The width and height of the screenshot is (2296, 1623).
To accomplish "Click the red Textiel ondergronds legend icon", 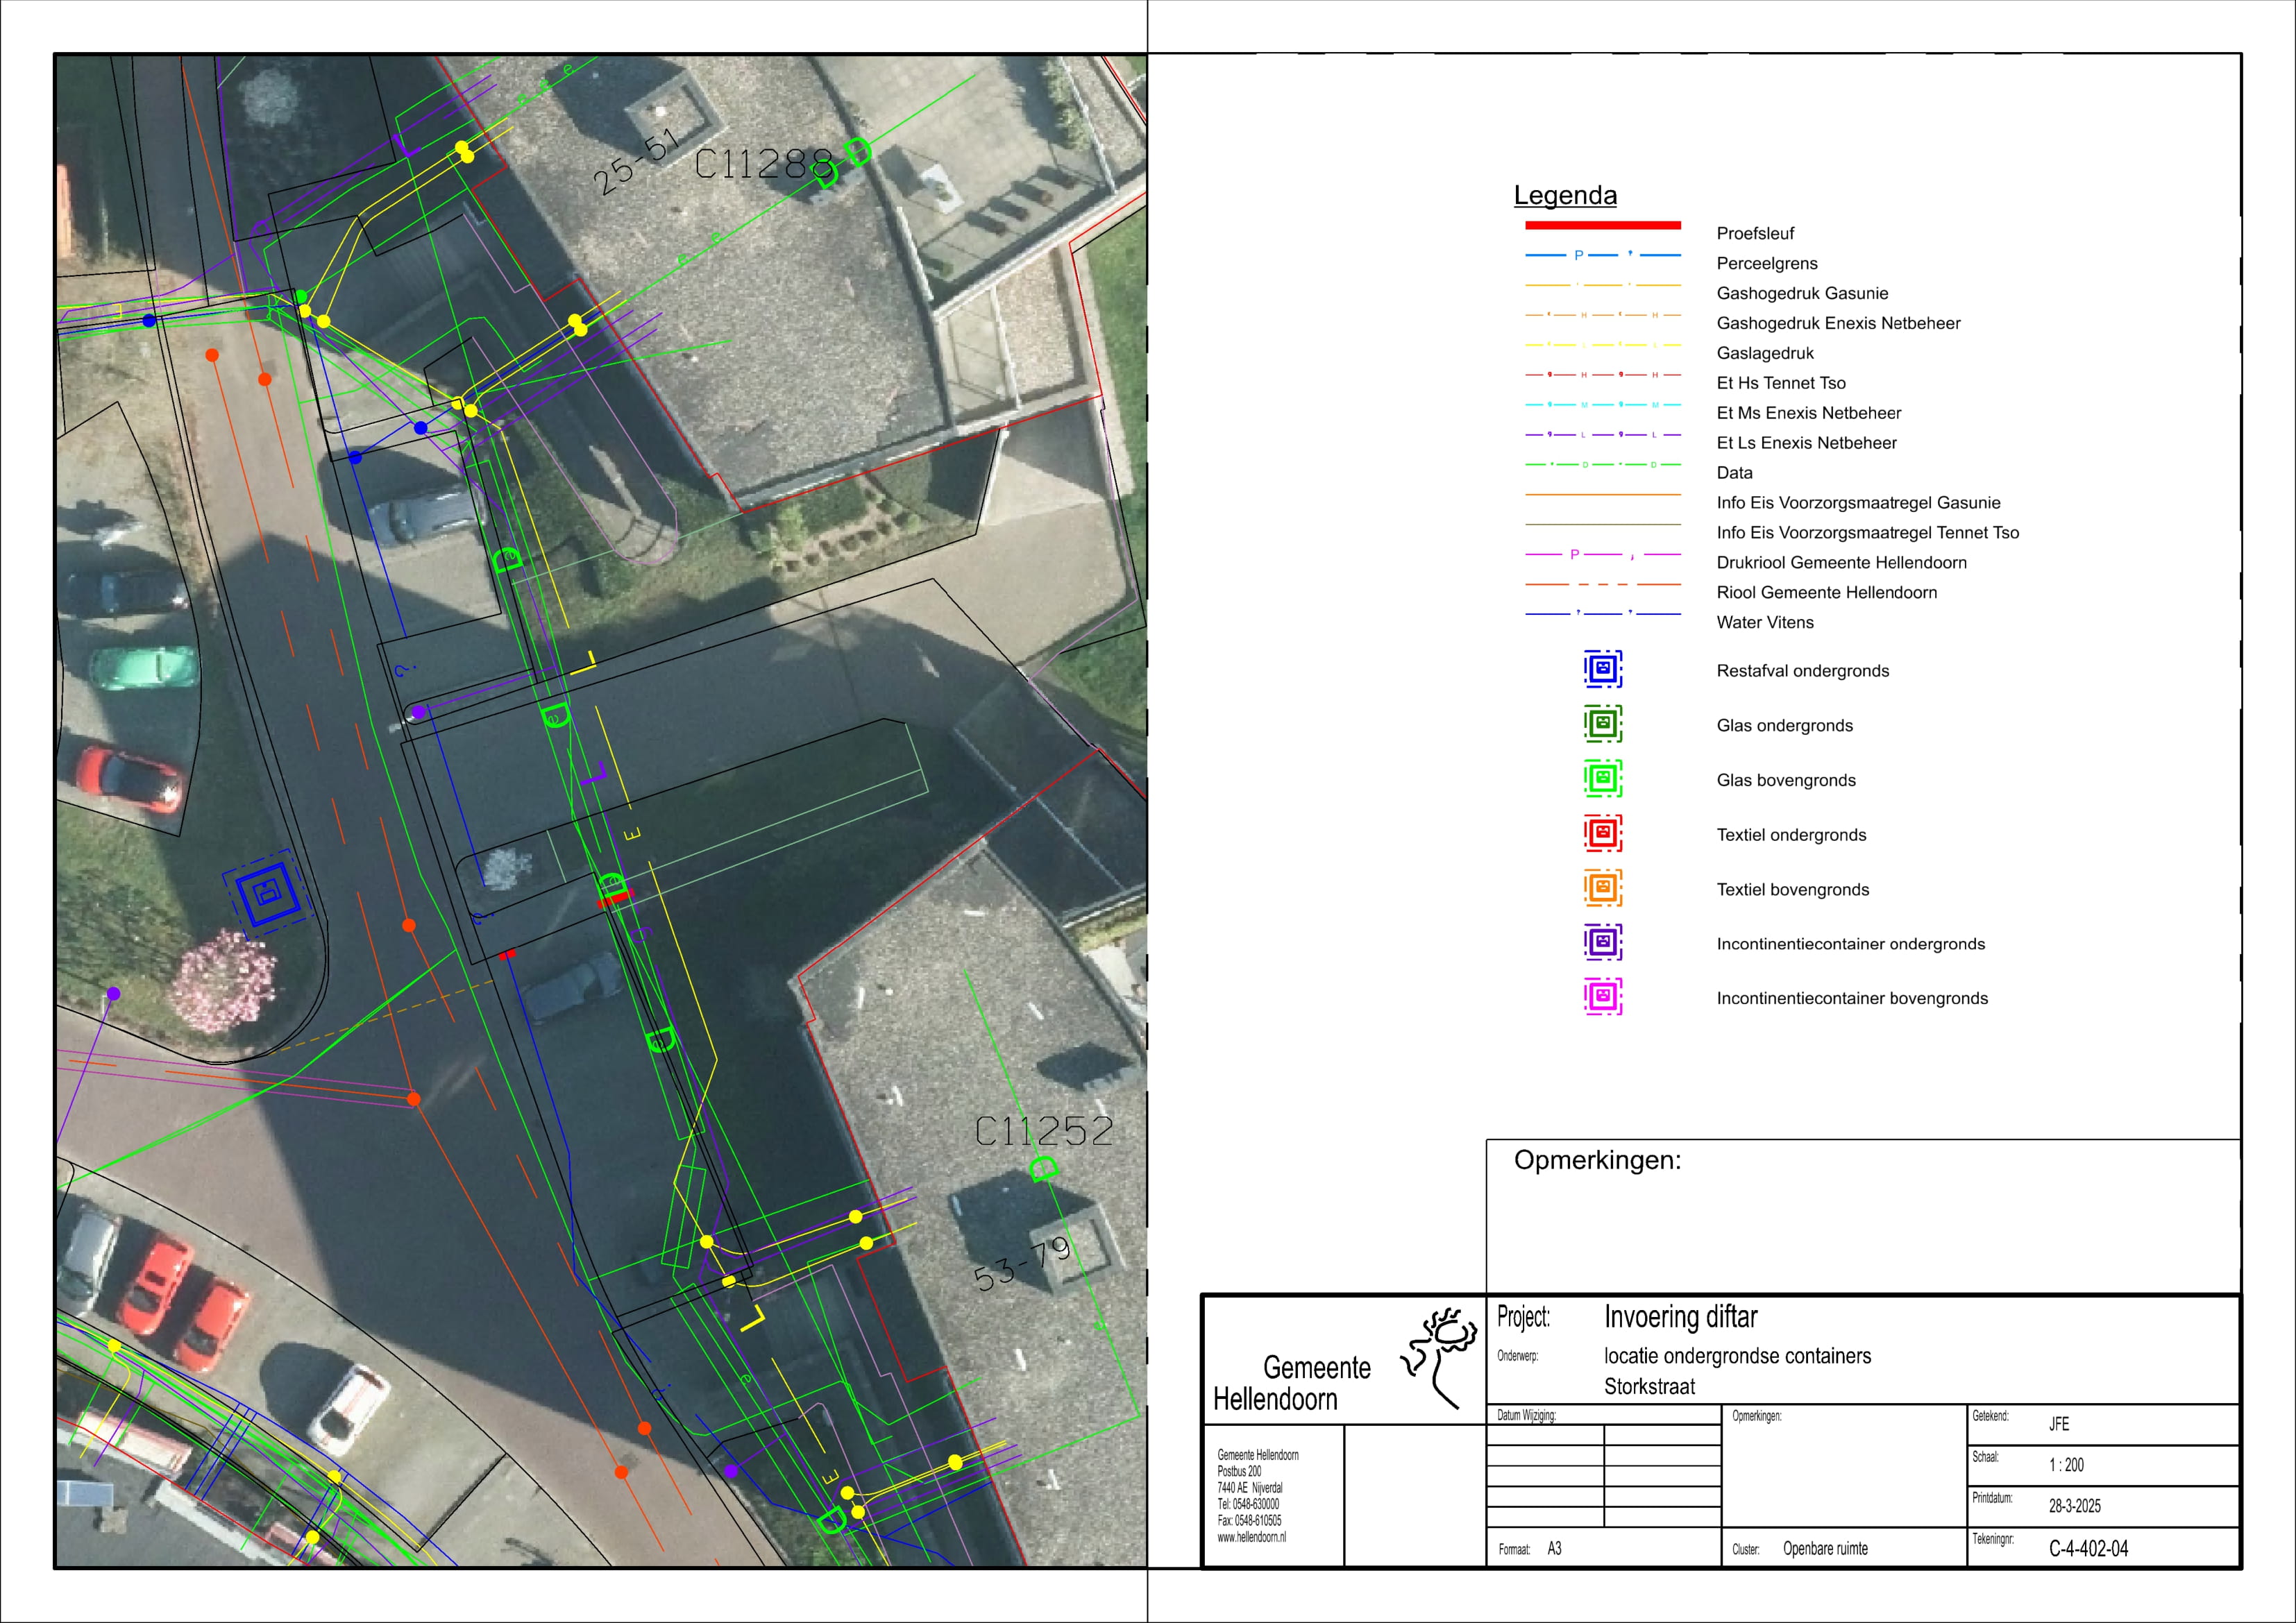I will pyautogui.click(x=1602, y=833).
